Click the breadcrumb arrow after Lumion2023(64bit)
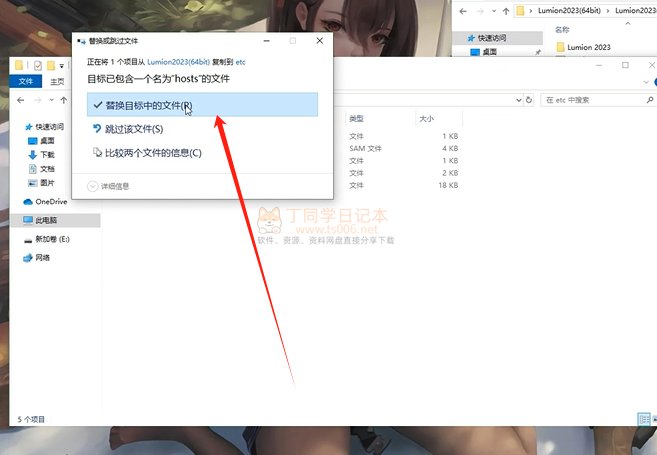 608,11
